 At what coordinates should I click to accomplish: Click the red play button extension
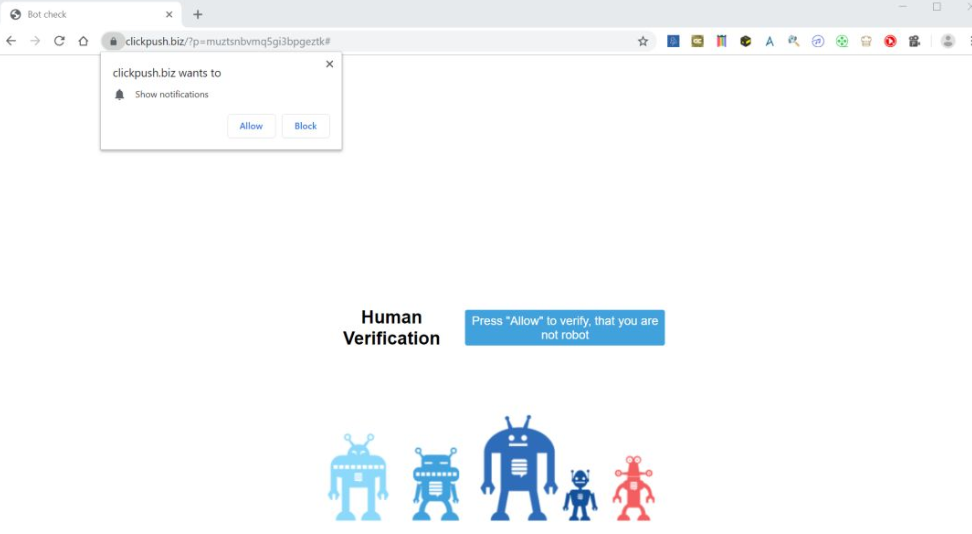[890, 41]
